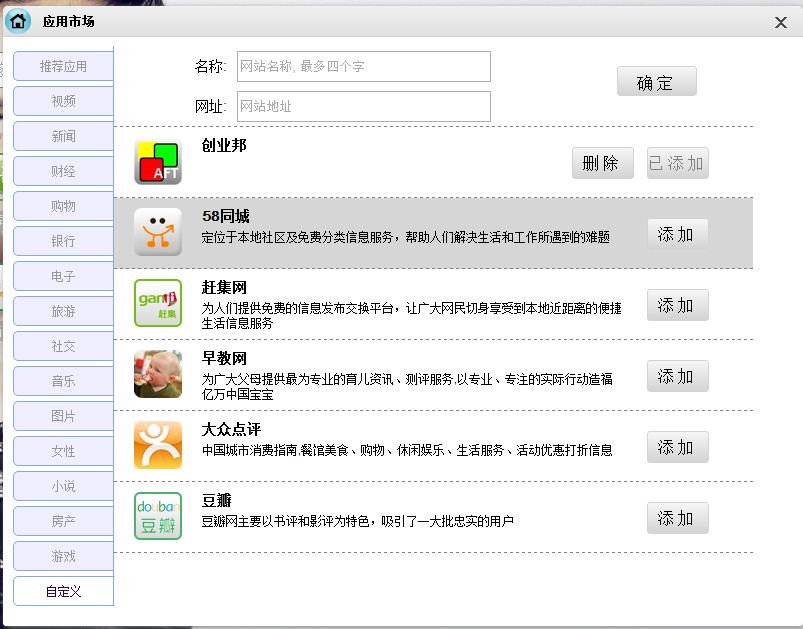803x629 pixels.
Task: Click the 豆瓣 title text
Action: coord(217,500)
